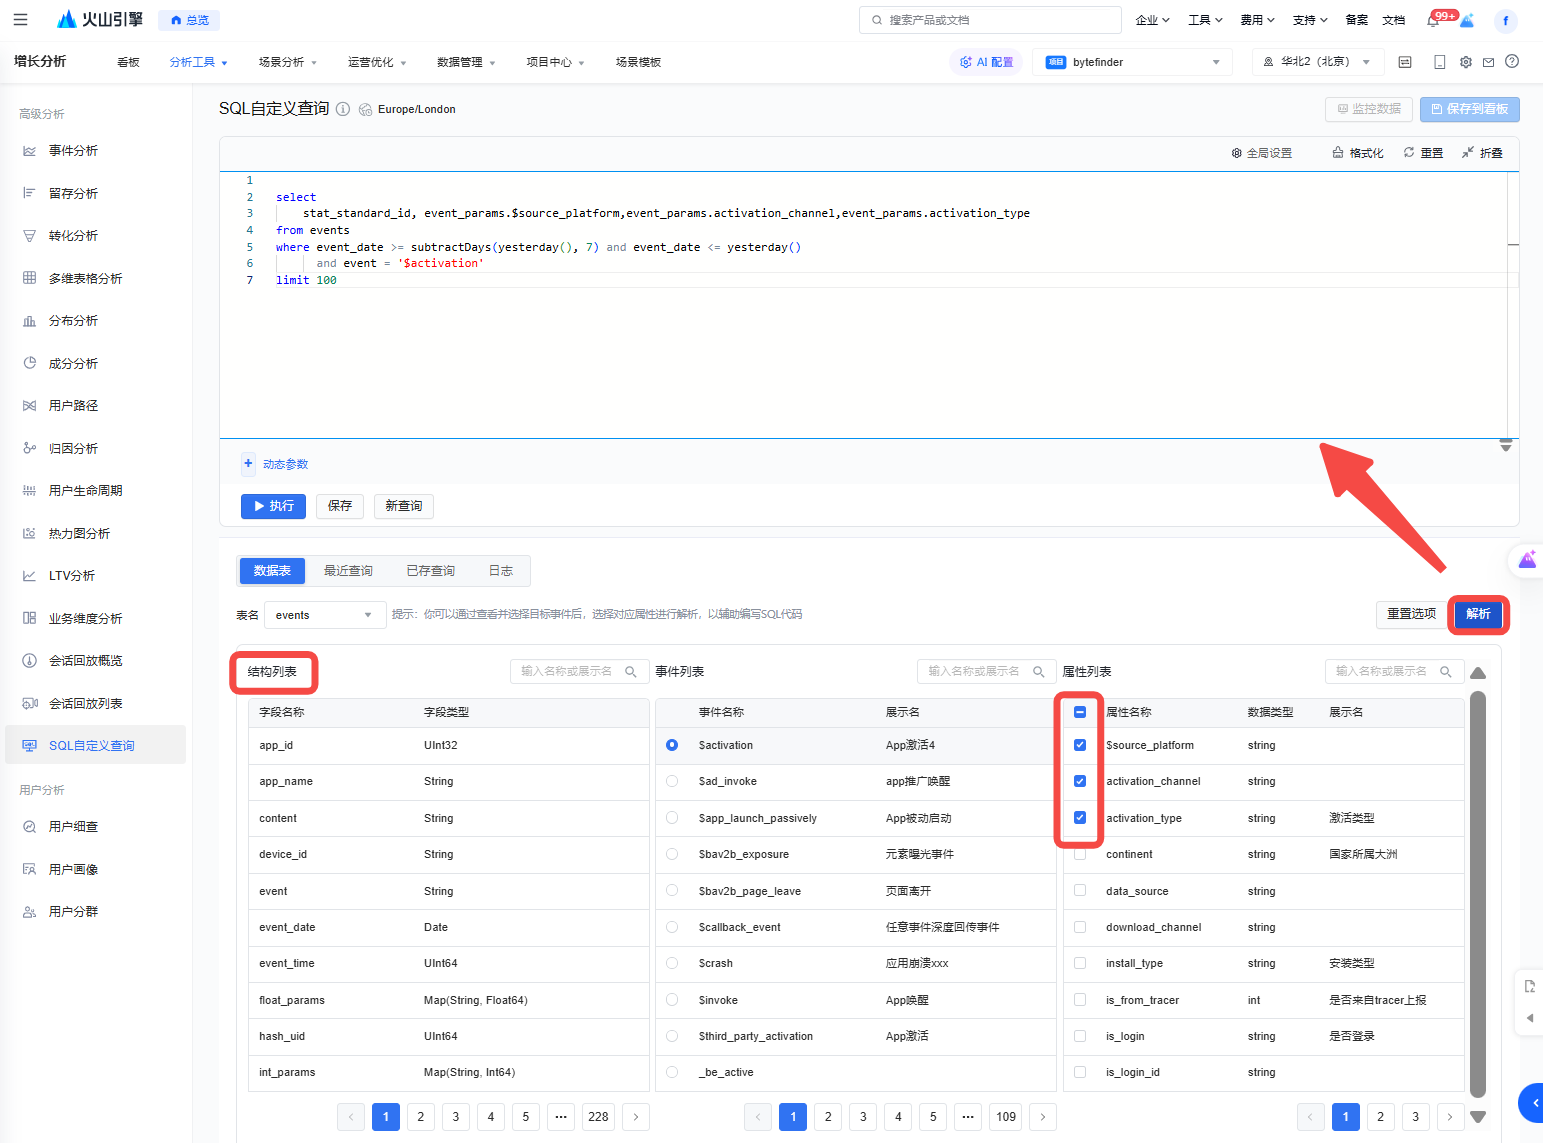Image resolution: width=1543 pixels, height=1143 pixels.
Task: Open the help question-mark icon
Action: click(1512, 62)
